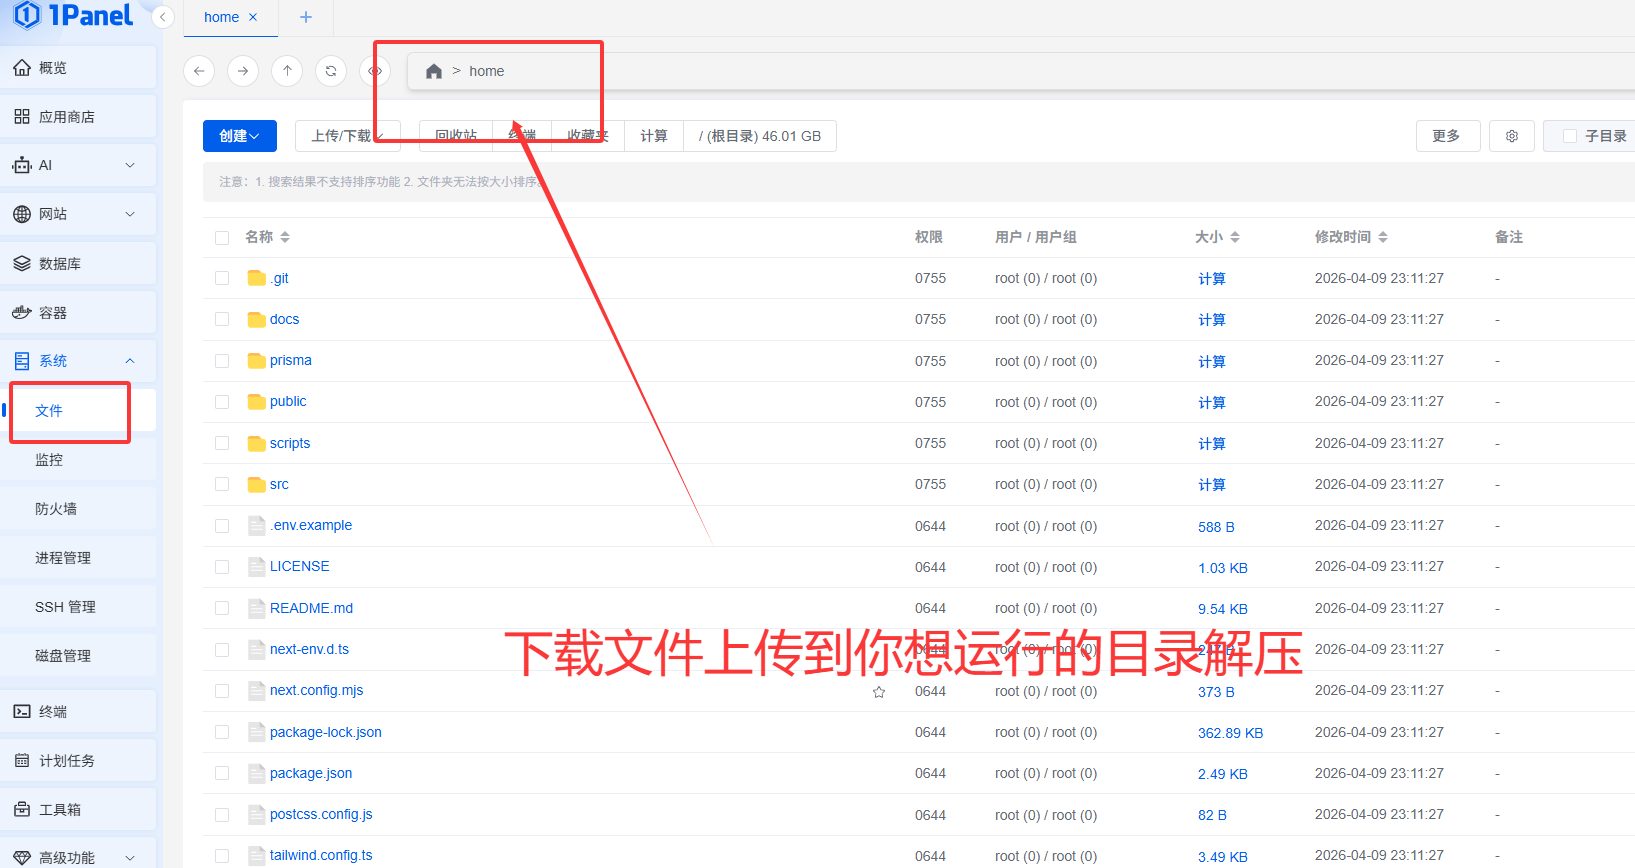Add a new file tab
1635x868 pixels.
point(306,17)
